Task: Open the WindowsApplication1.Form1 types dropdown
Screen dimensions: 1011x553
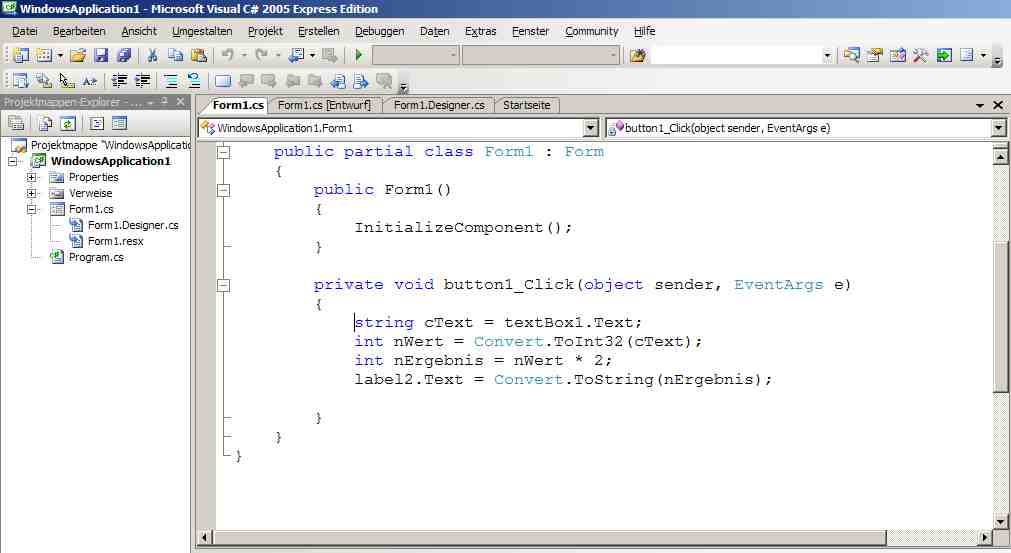Action: (591, 128)
